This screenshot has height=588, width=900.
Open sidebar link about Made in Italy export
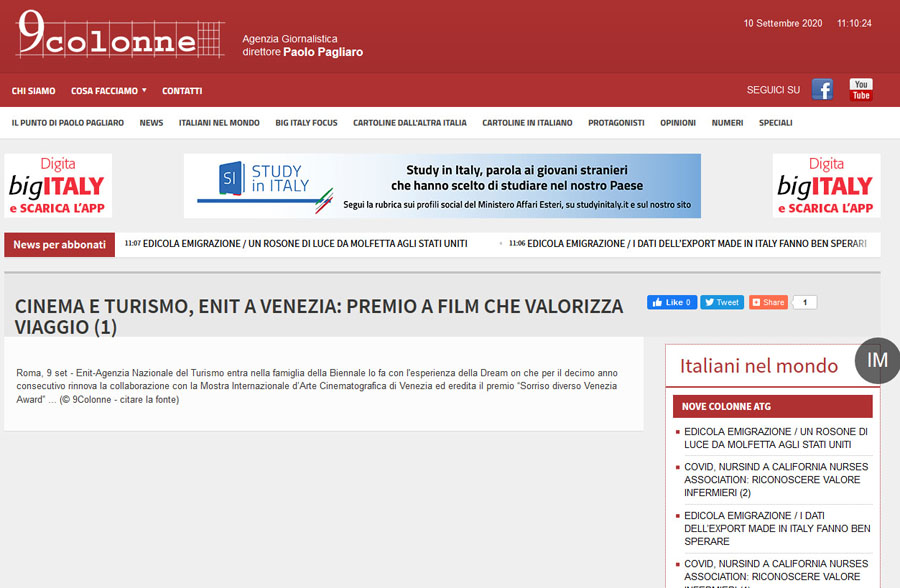click(776, 528)
